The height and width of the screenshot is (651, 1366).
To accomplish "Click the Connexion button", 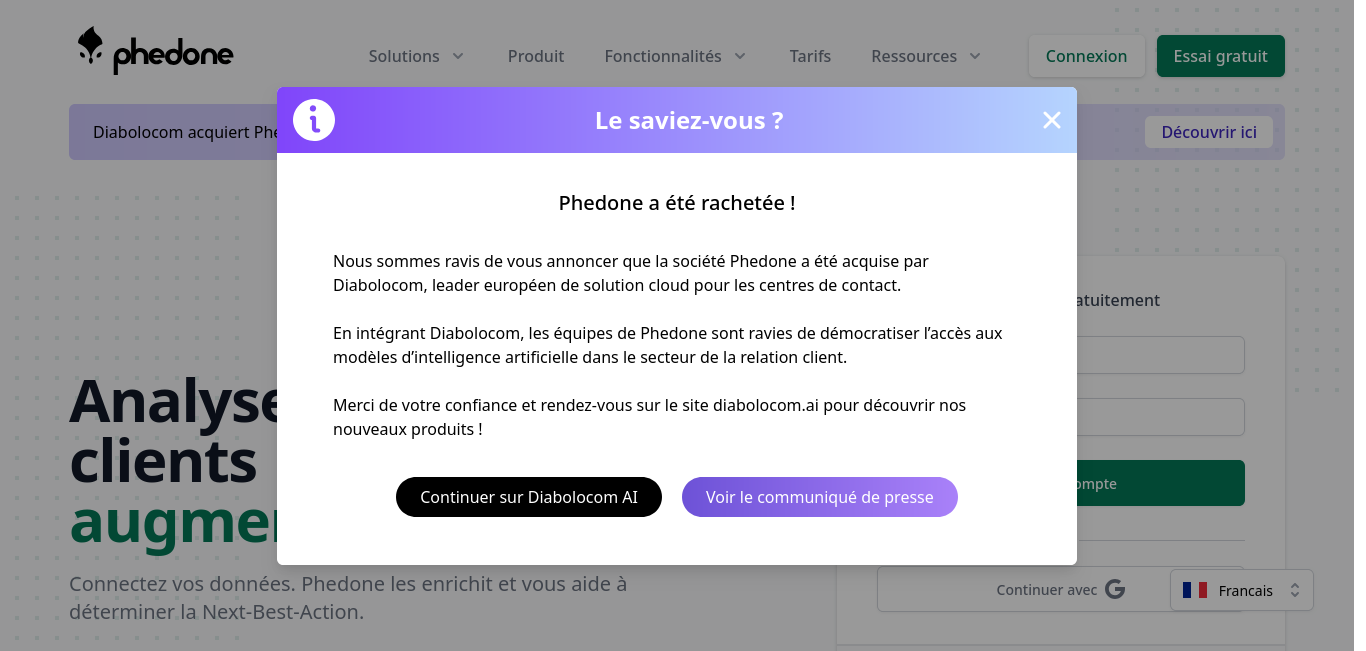I will pos(1087,56).
